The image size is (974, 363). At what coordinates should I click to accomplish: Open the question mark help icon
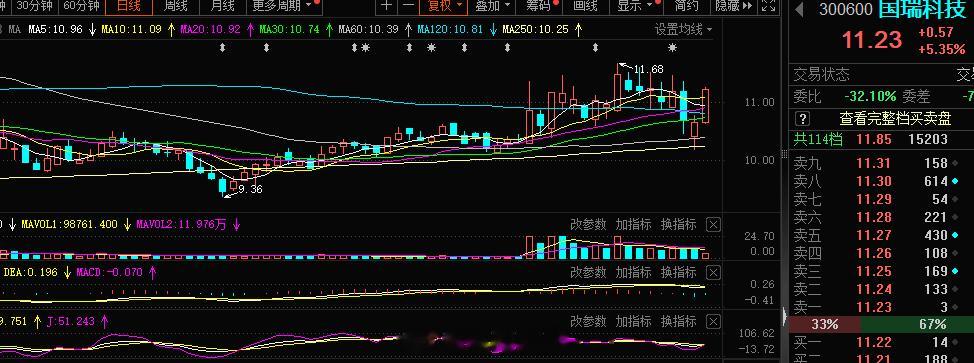(x=803, y=119)
